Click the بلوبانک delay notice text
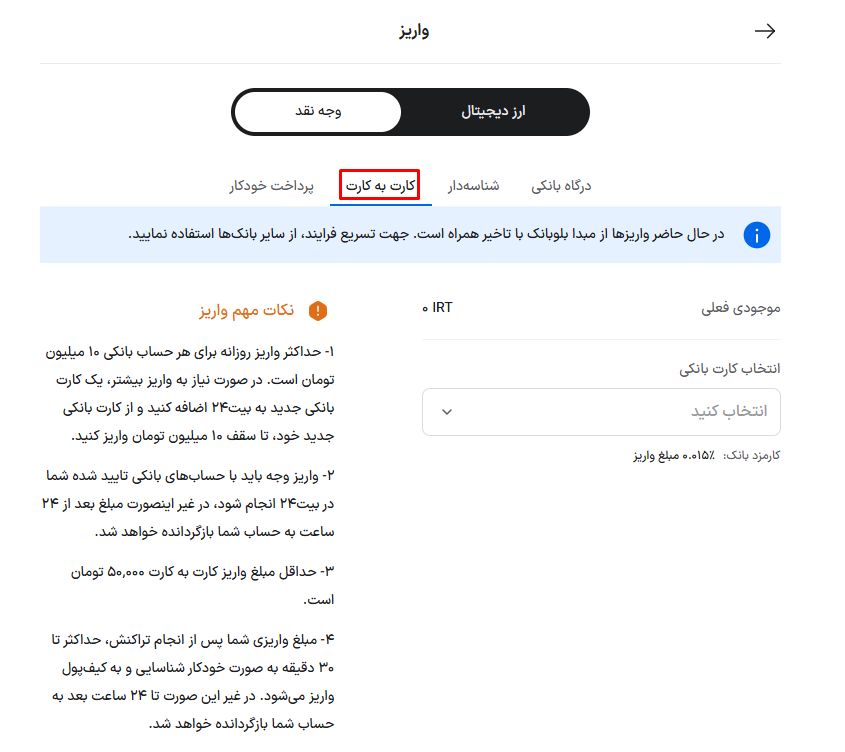The image size is (845, 752). point(426,234)
